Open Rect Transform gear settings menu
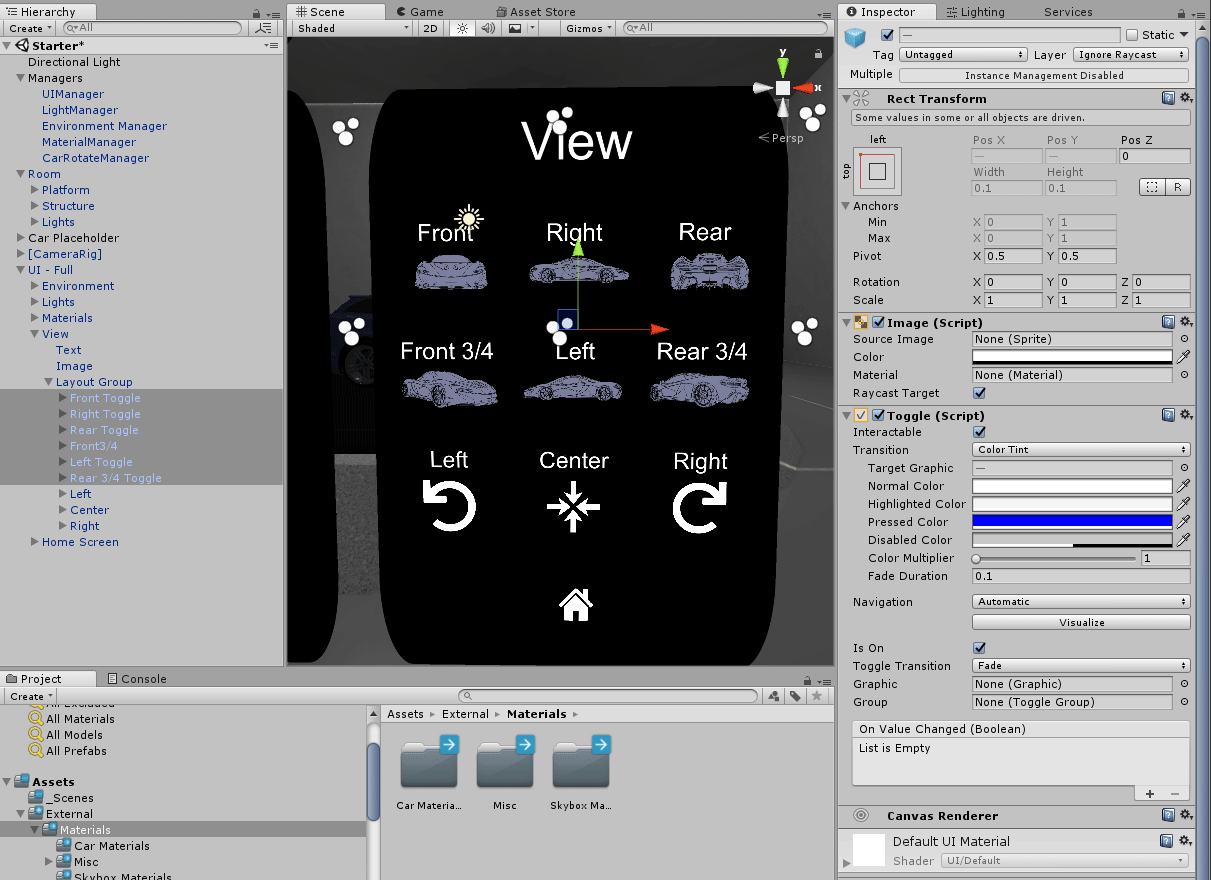1211x880 pixels. coord(1185,98)
